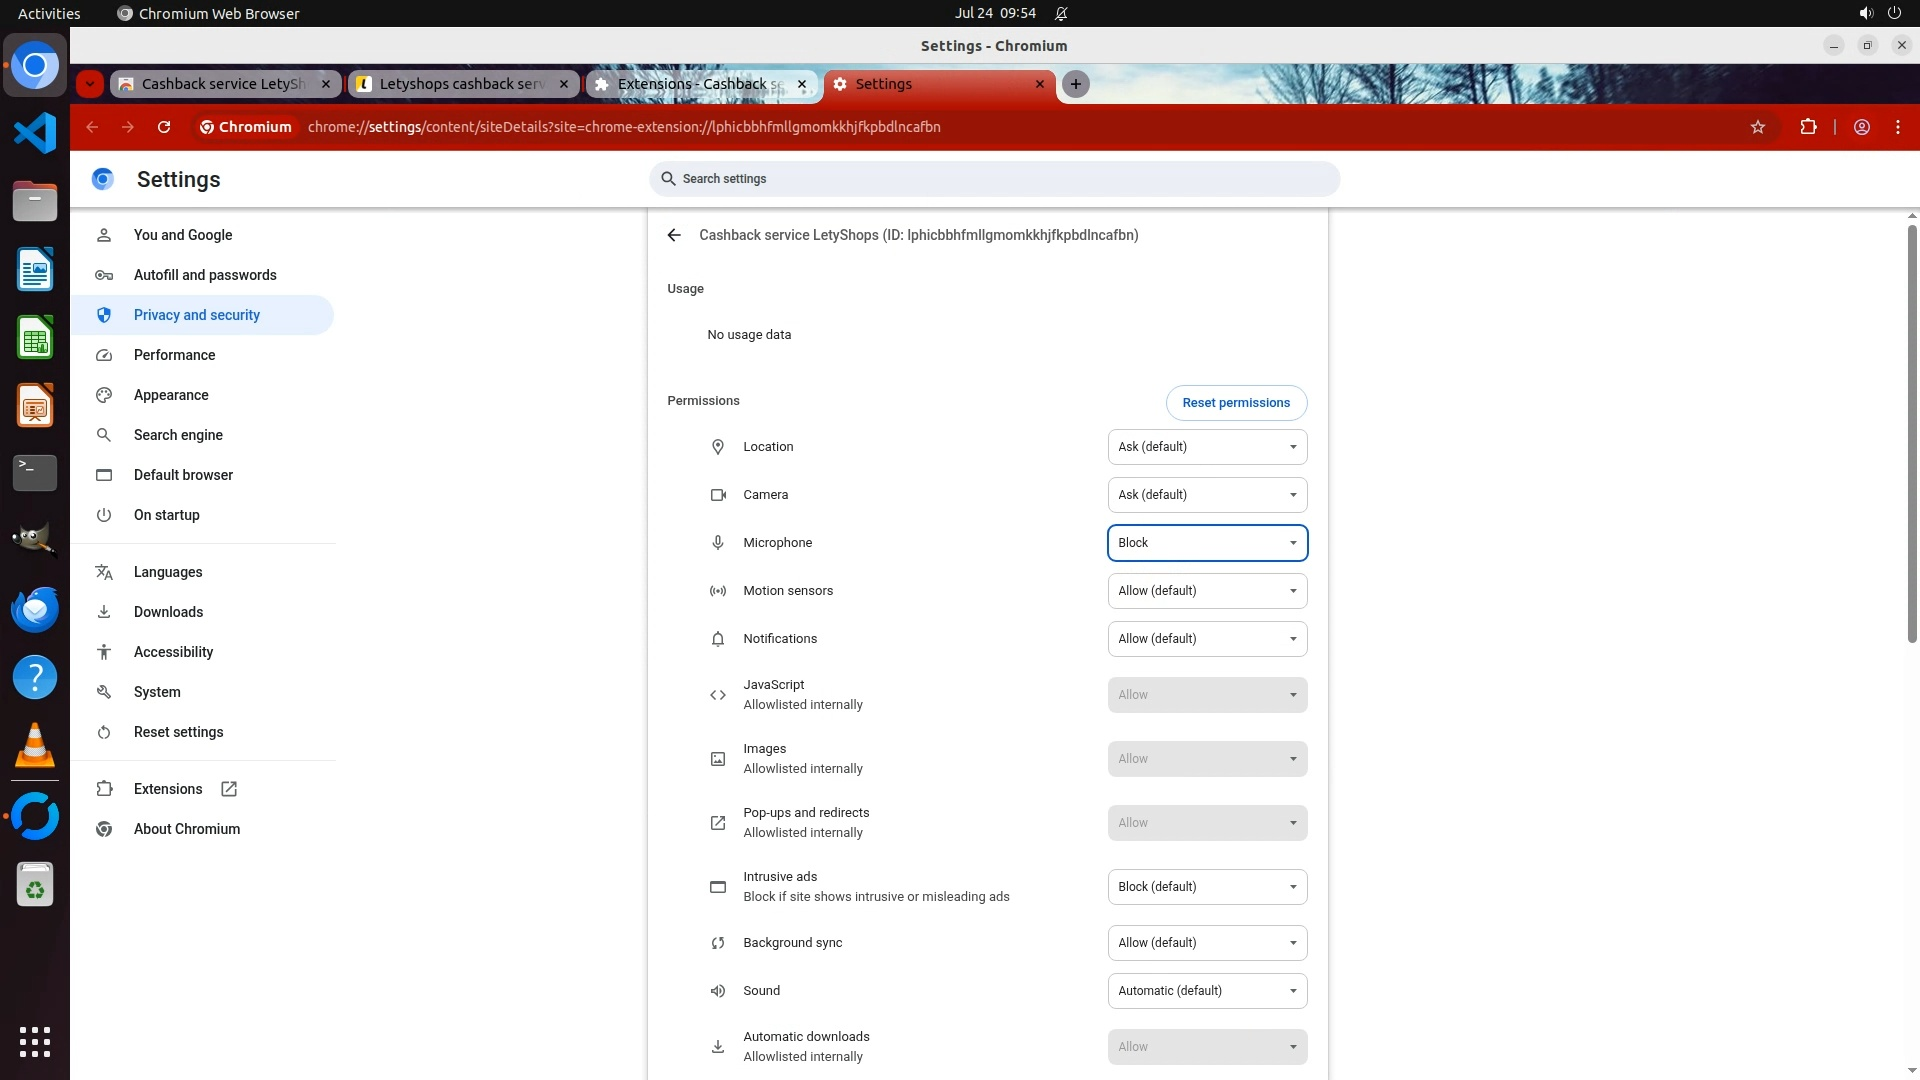Click the Search settings field

tap(994, 179)
